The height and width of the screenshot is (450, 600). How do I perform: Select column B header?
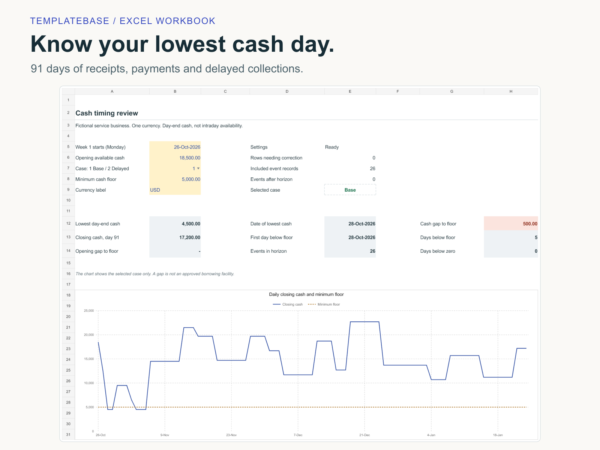point(175,91)
